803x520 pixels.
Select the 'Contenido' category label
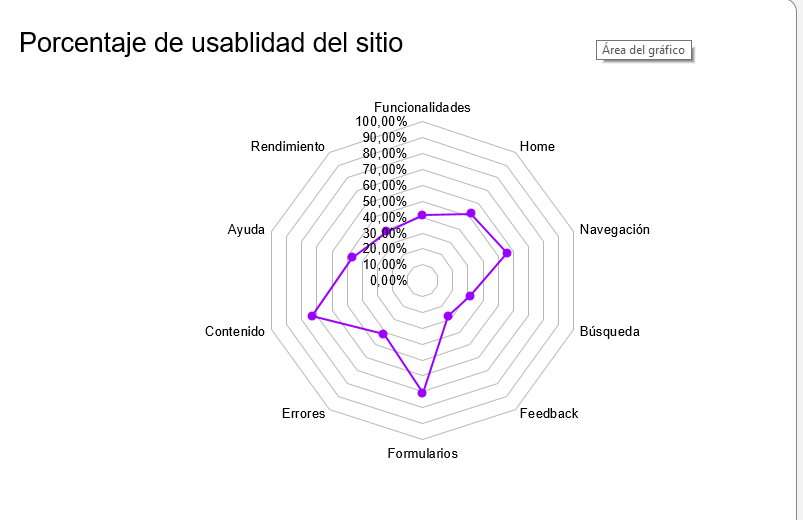[x=234, y=332]
